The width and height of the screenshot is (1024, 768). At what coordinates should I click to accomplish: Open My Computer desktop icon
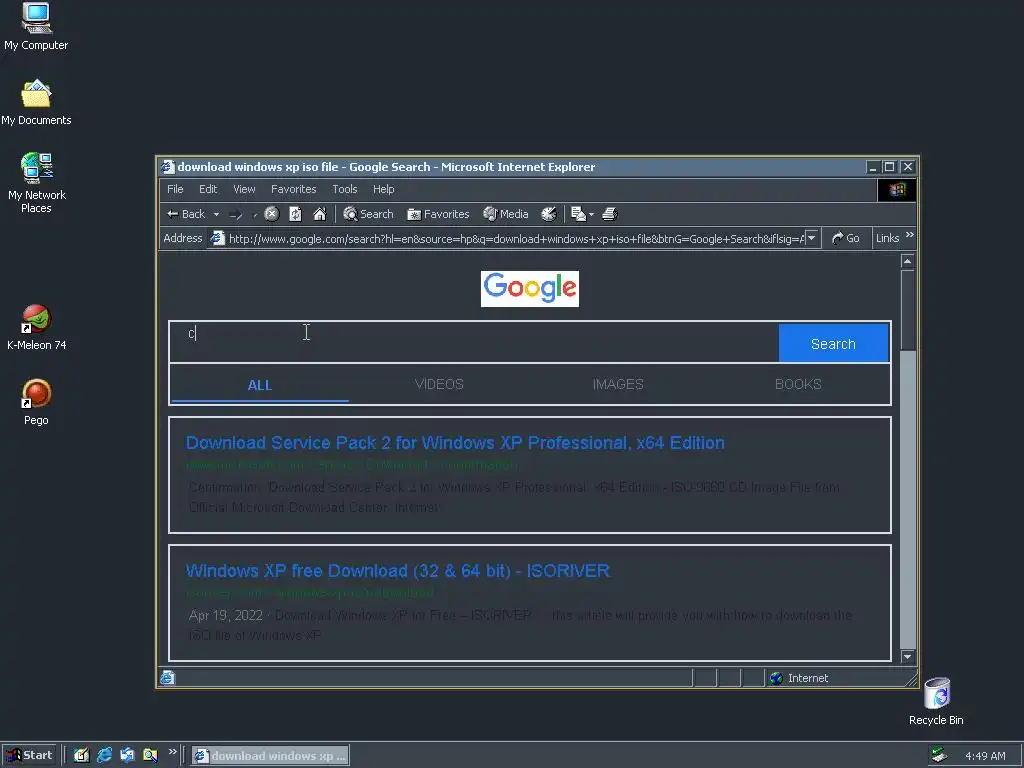(x=36, y=27)
